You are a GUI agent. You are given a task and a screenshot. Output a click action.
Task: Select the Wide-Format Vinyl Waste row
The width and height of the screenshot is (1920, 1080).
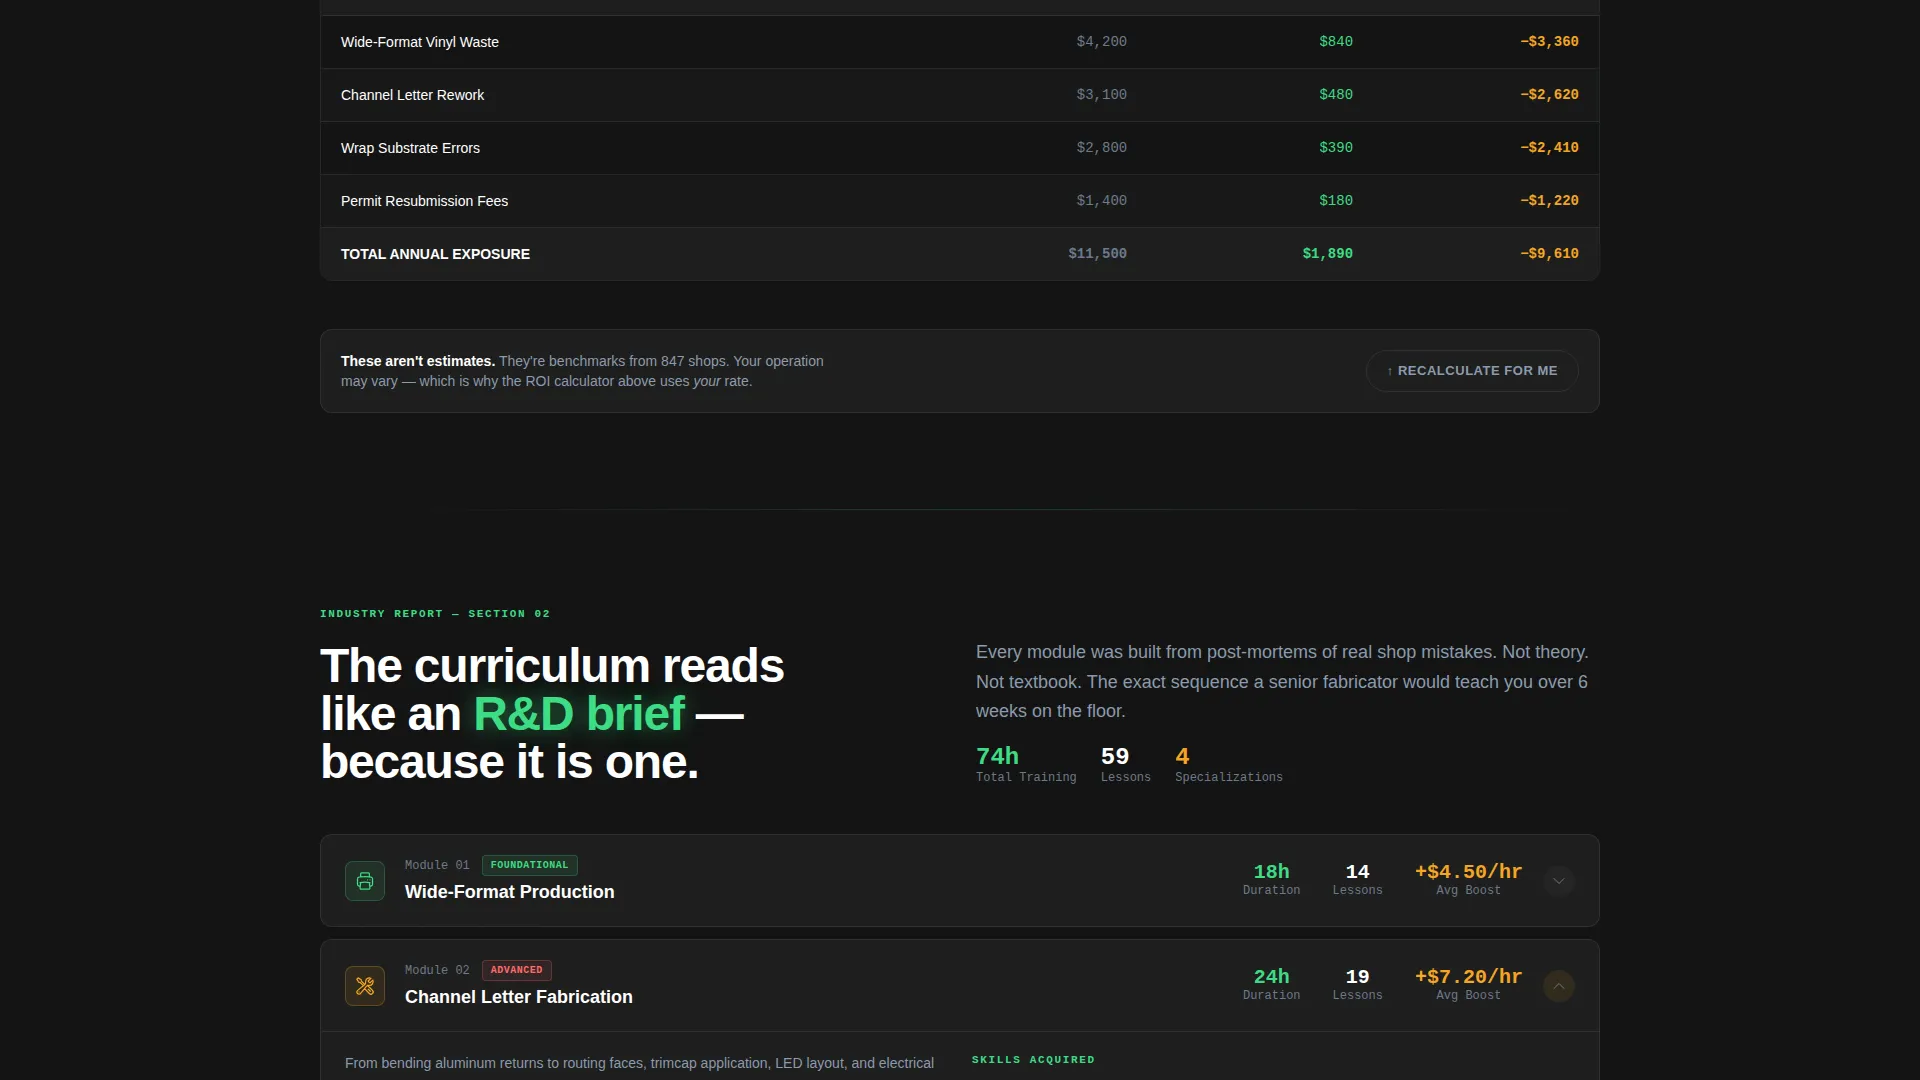(960, 42)
